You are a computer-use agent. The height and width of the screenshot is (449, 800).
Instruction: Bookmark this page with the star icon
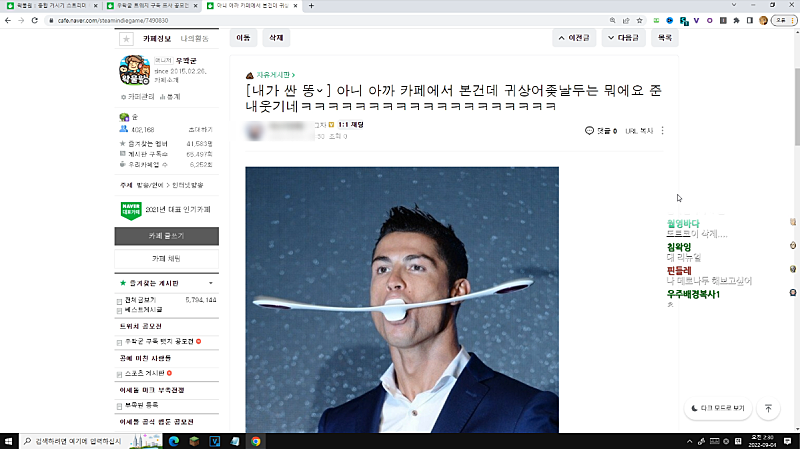click(639, 20)
